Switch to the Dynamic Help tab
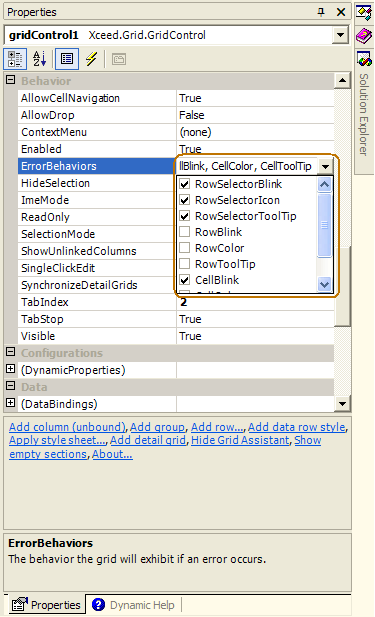This screenshot has width=375, height=617. pyautogui.click(x=133, y=605)
